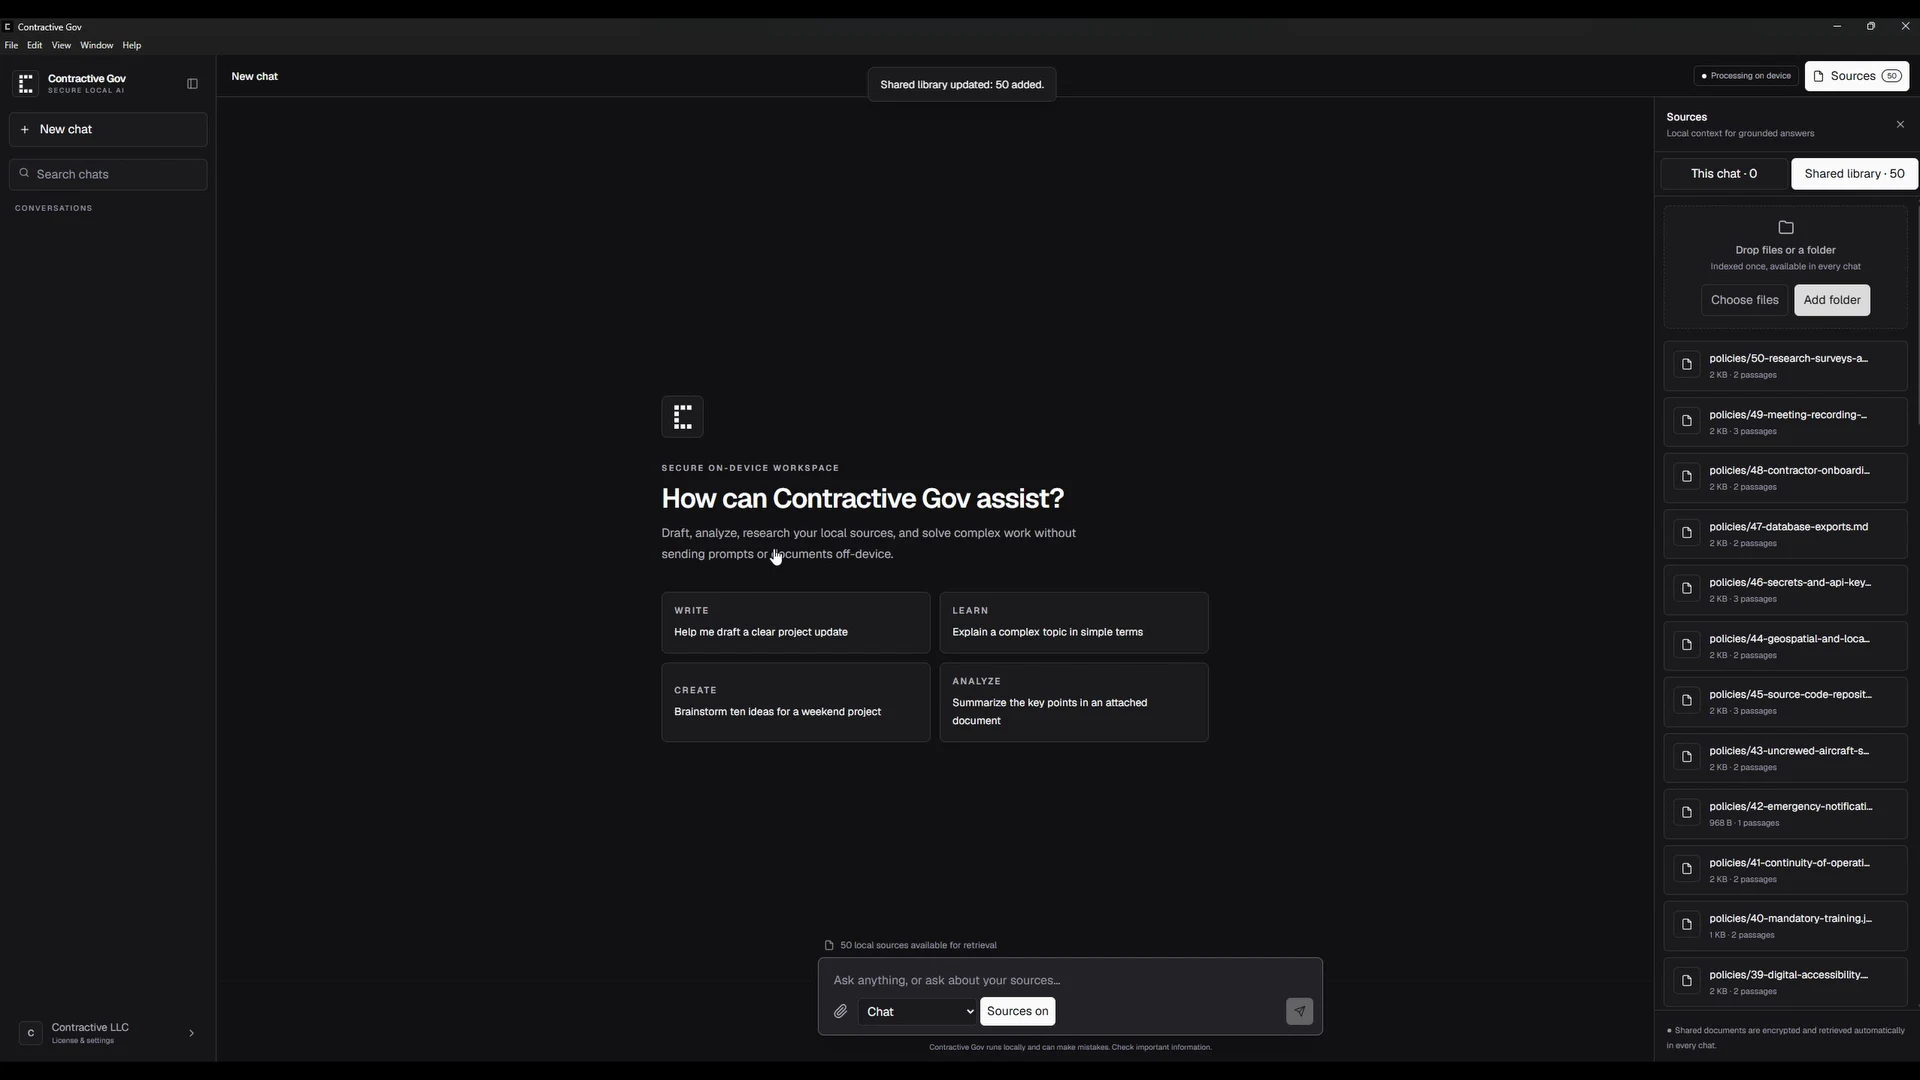Click file icon for 46-secrets-and-api-key policy
1920x1080 pixels.
pyautogui.click(x=1686, y=589)
